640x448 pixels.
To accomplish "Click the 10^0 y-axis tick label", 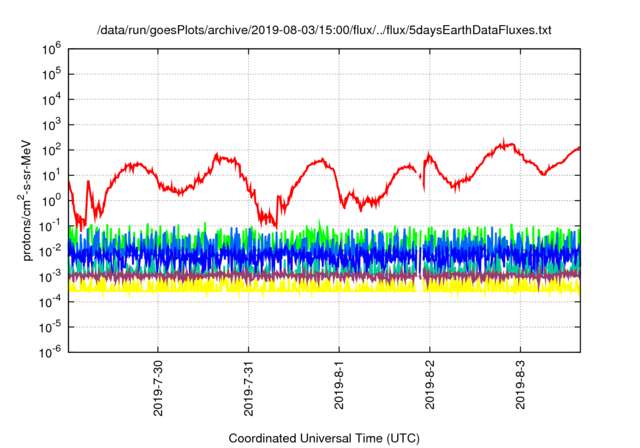I will [51, 201].
